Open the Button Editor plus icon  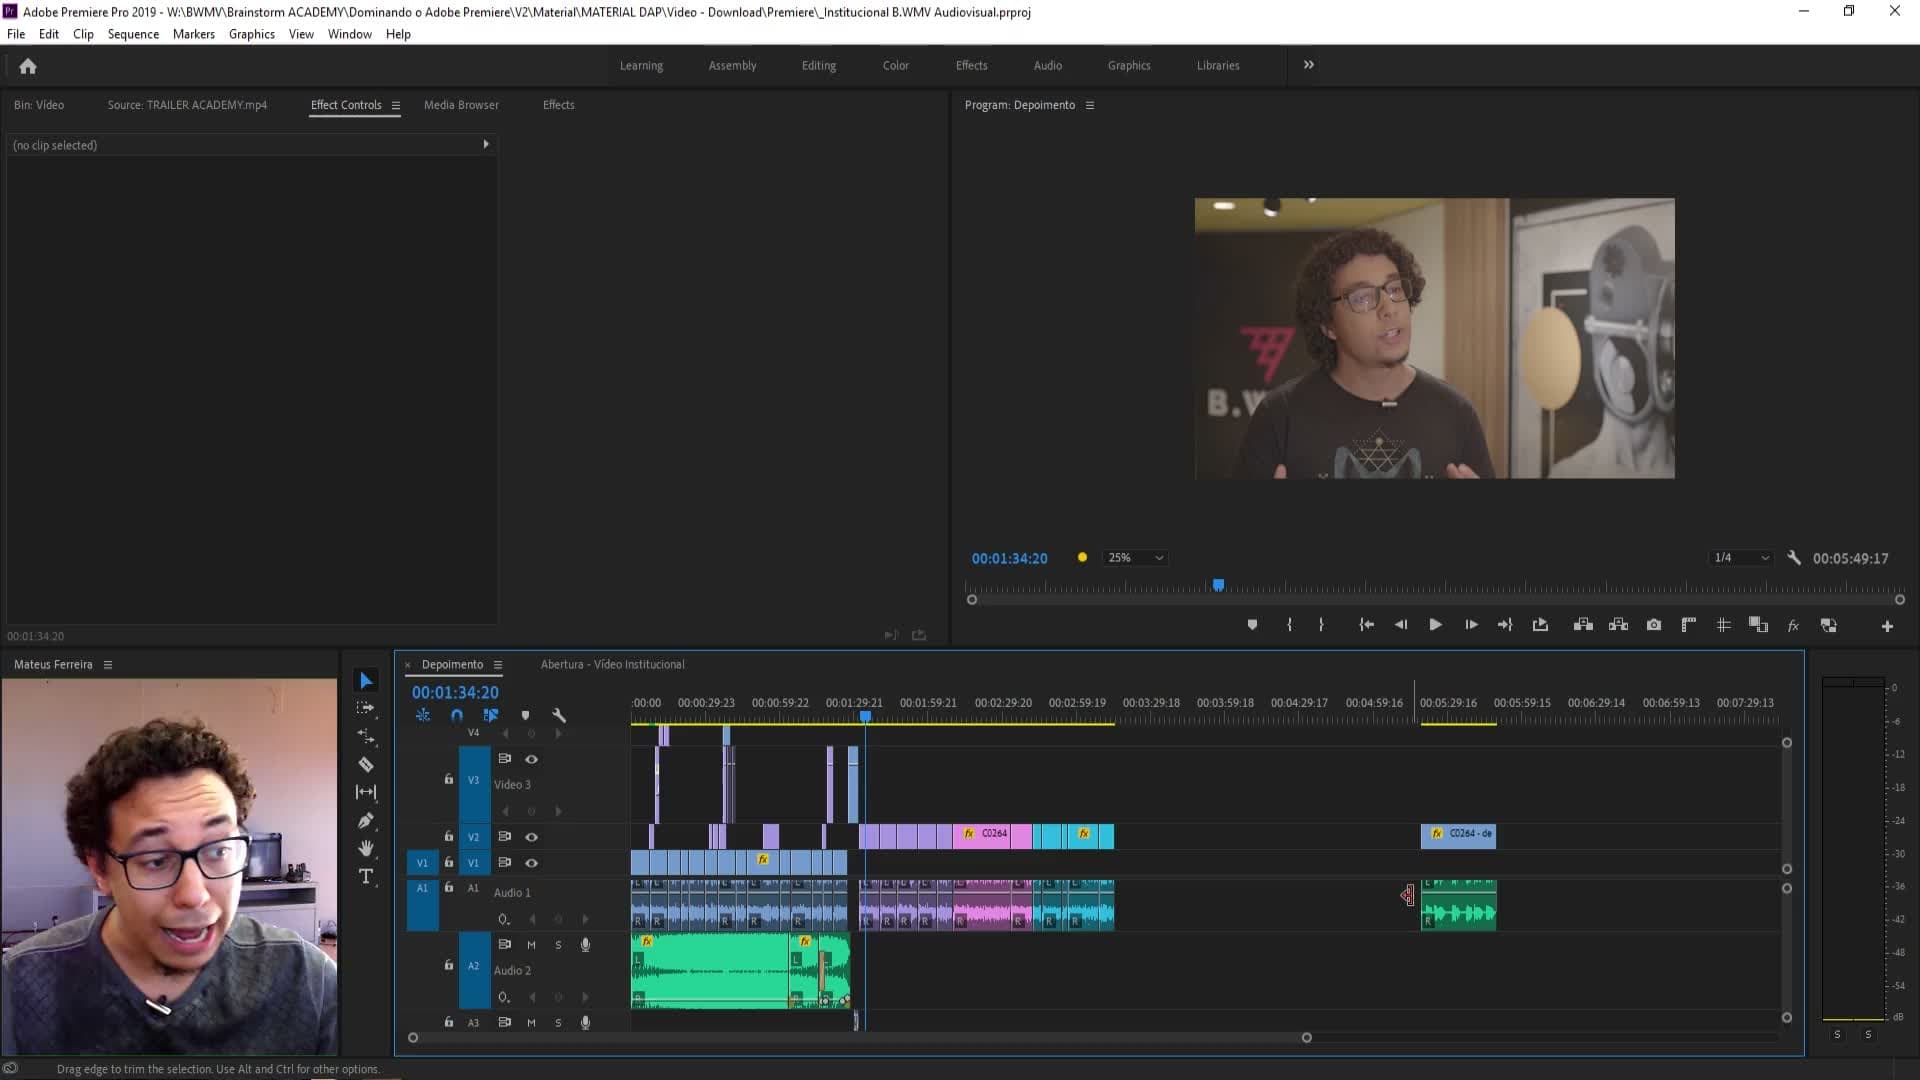(1887, 626)
